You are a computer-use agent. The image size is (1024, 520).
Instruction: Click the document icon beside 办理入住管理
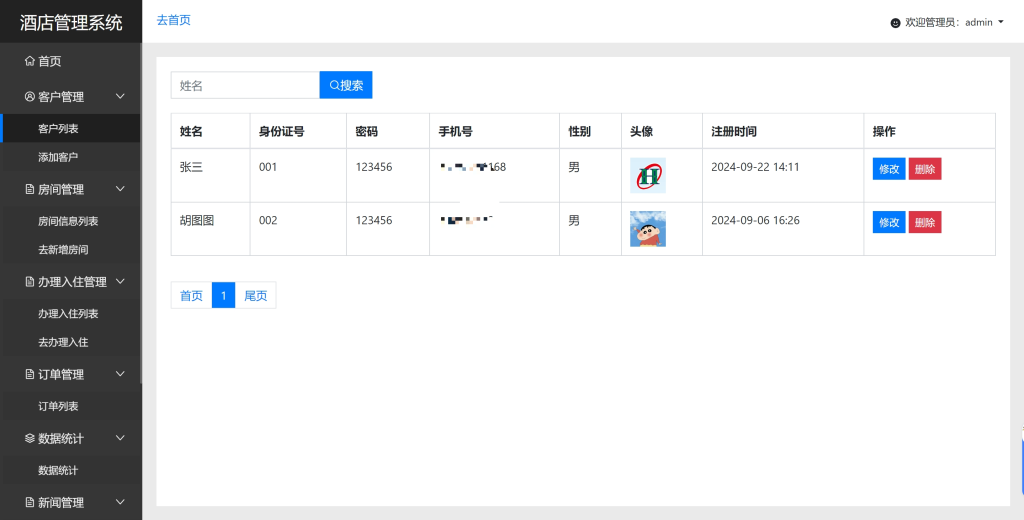pos(29,282)
